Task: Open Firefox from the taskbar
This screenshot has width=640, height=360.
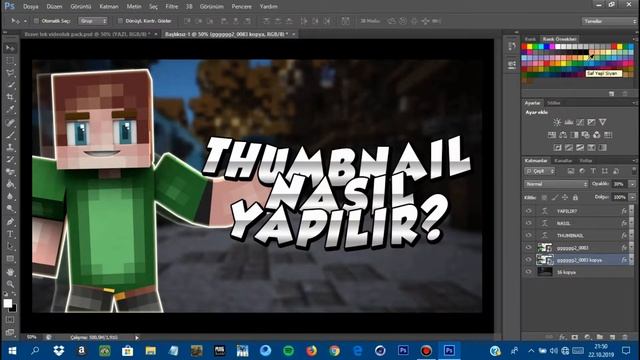Action: [311, 351]
